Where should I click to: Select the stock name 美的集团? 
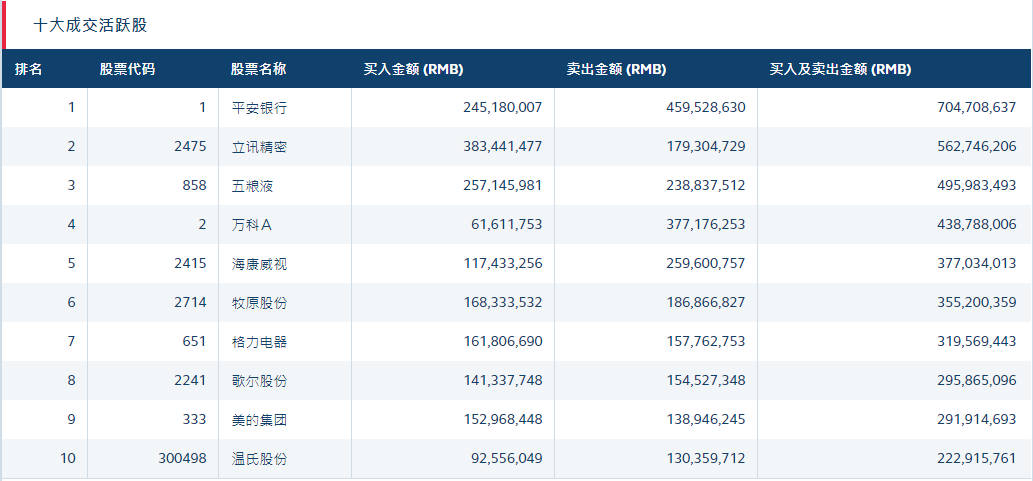pyautogui.click(x=259, y=420)
